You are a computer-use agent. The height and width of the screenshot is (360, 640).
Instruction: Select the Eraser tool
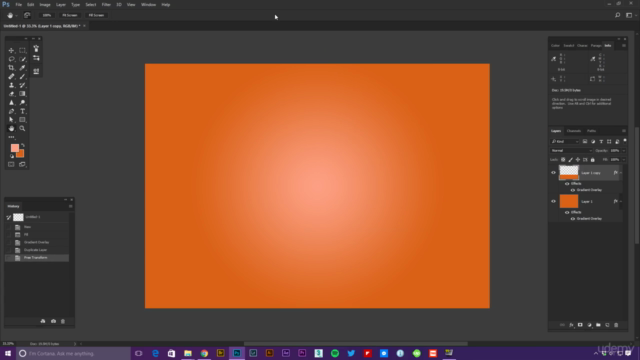click(x=11, y=94)
